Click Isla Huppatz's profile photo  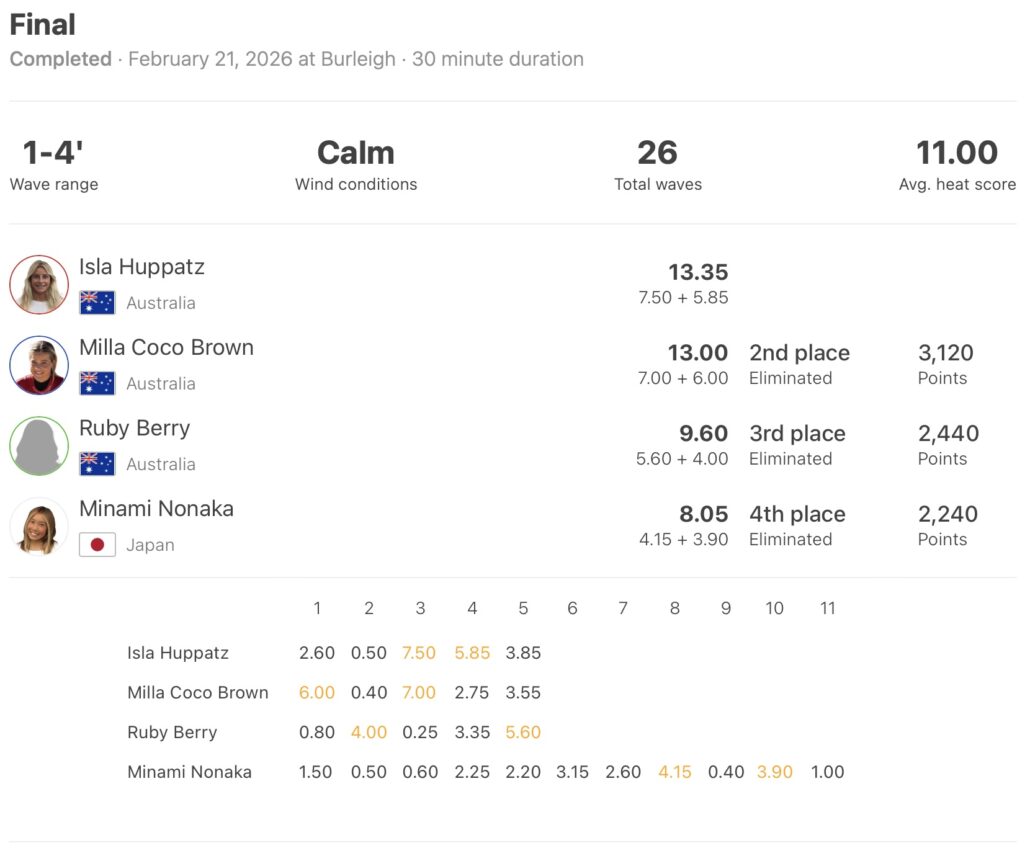(39, 285)
